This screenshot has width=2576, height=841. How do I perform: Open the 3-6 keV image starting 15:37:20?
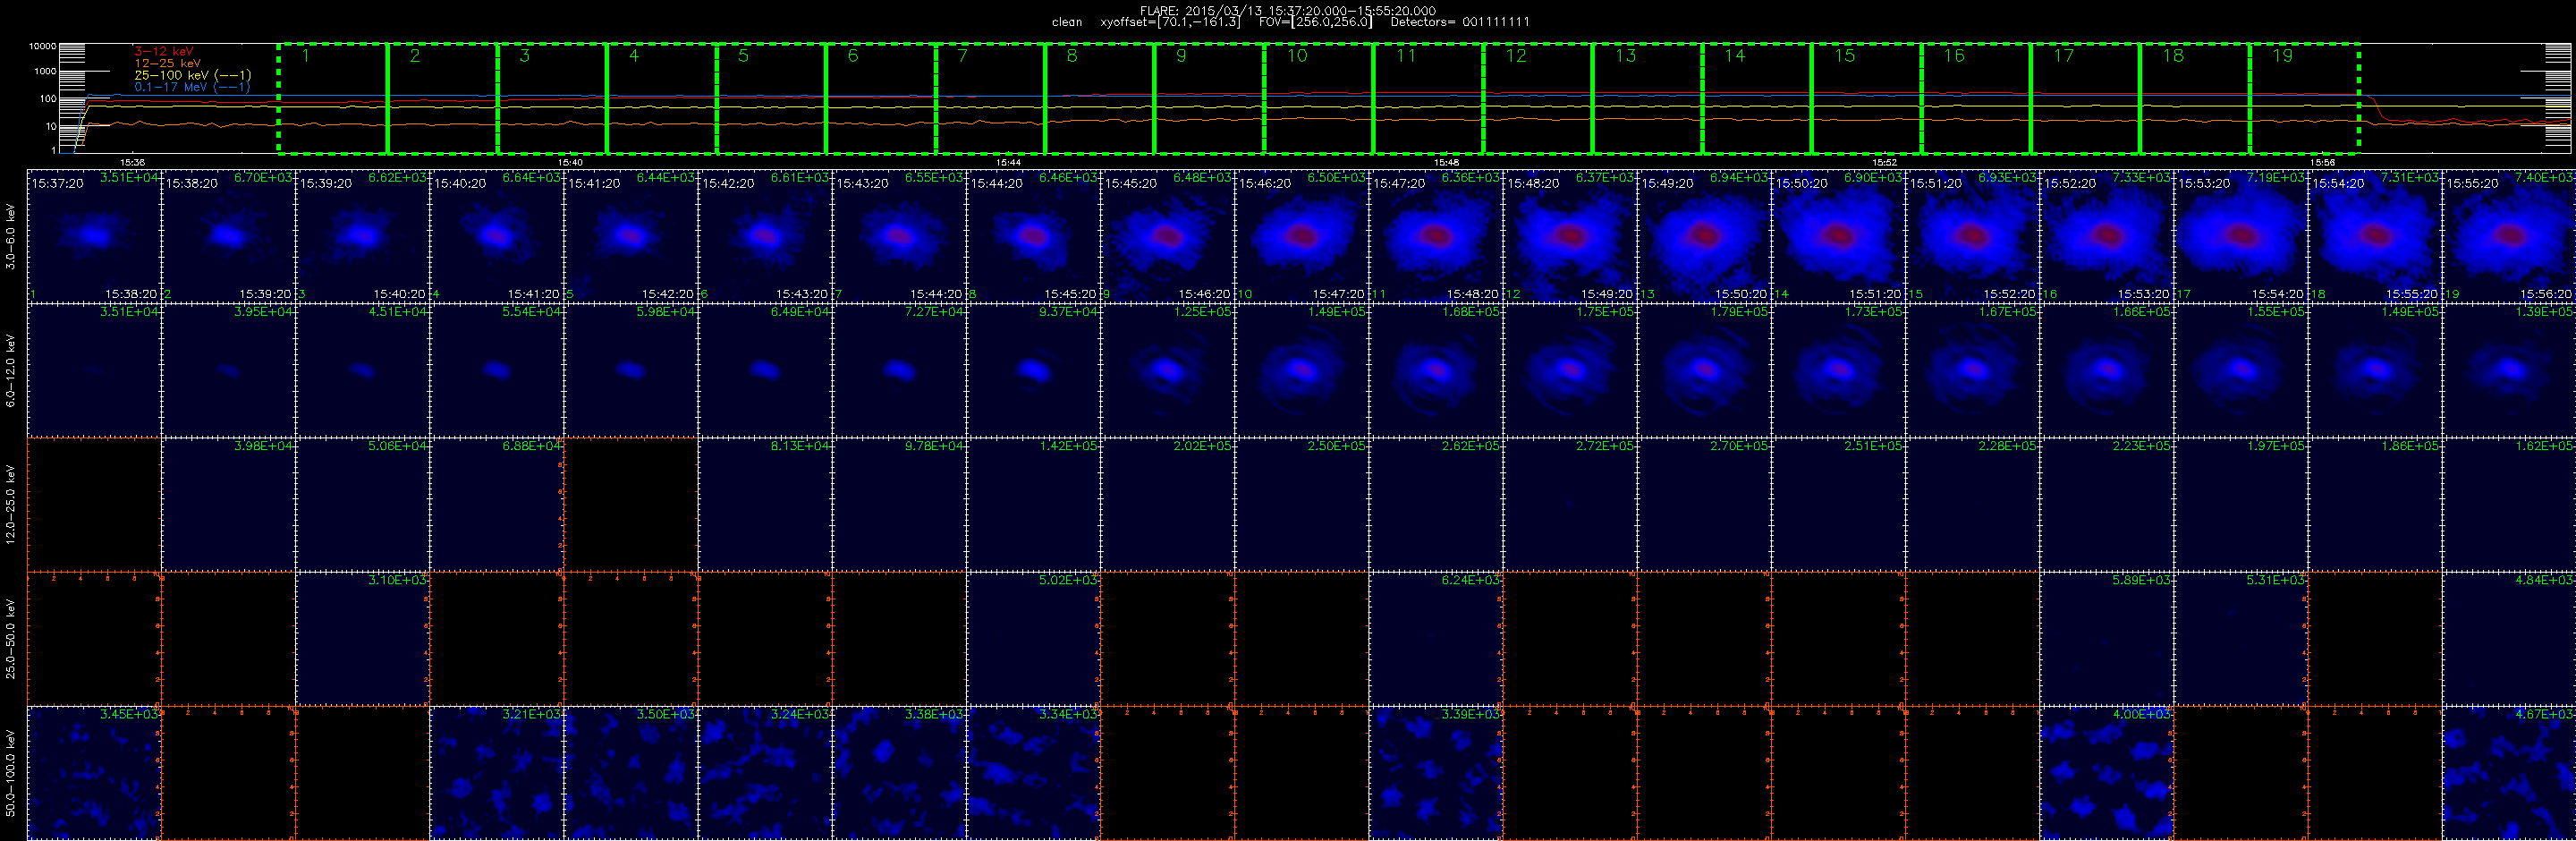coord(94,236)
